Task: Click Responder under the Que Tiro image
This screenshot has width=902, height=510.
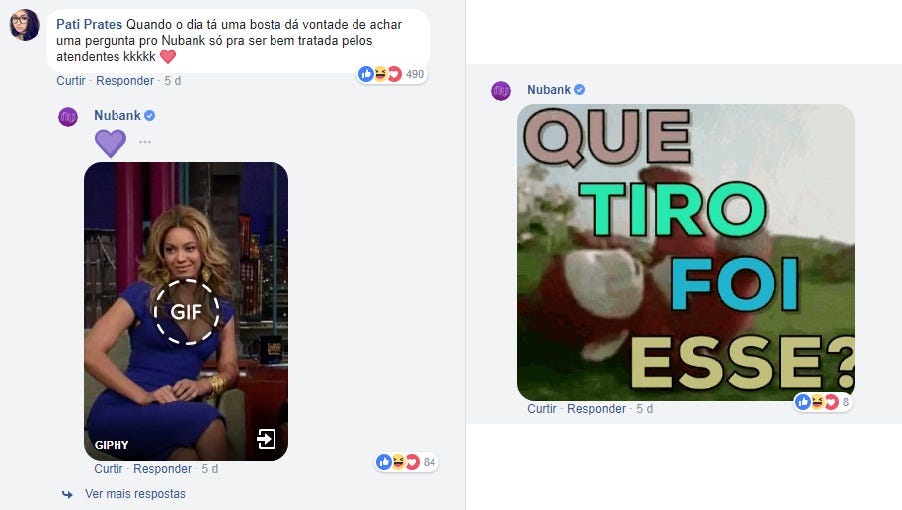Action: [x=596, y=409]
